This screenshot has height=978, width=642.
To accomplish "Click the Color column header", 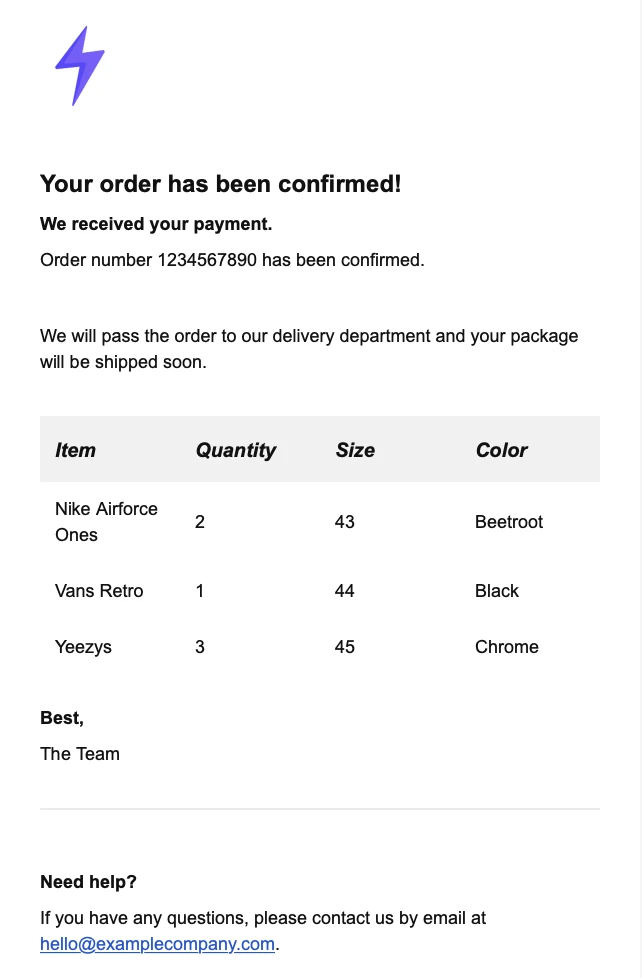I will coord(501,450).
